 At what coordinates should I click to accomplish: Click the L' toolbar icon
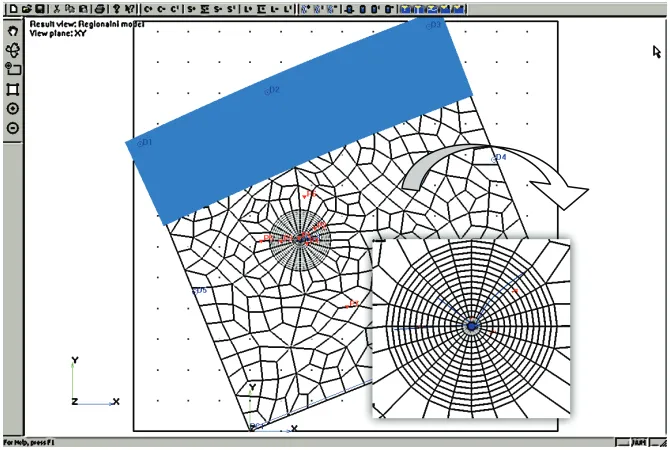coord(288,9)
